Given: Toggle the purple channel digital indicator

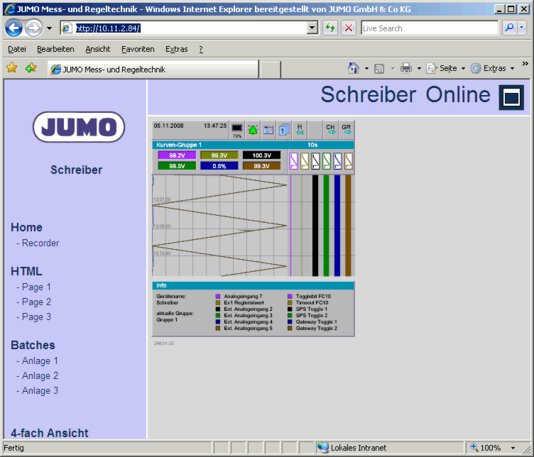Looking at the screenshot, I should click(294, 161).
